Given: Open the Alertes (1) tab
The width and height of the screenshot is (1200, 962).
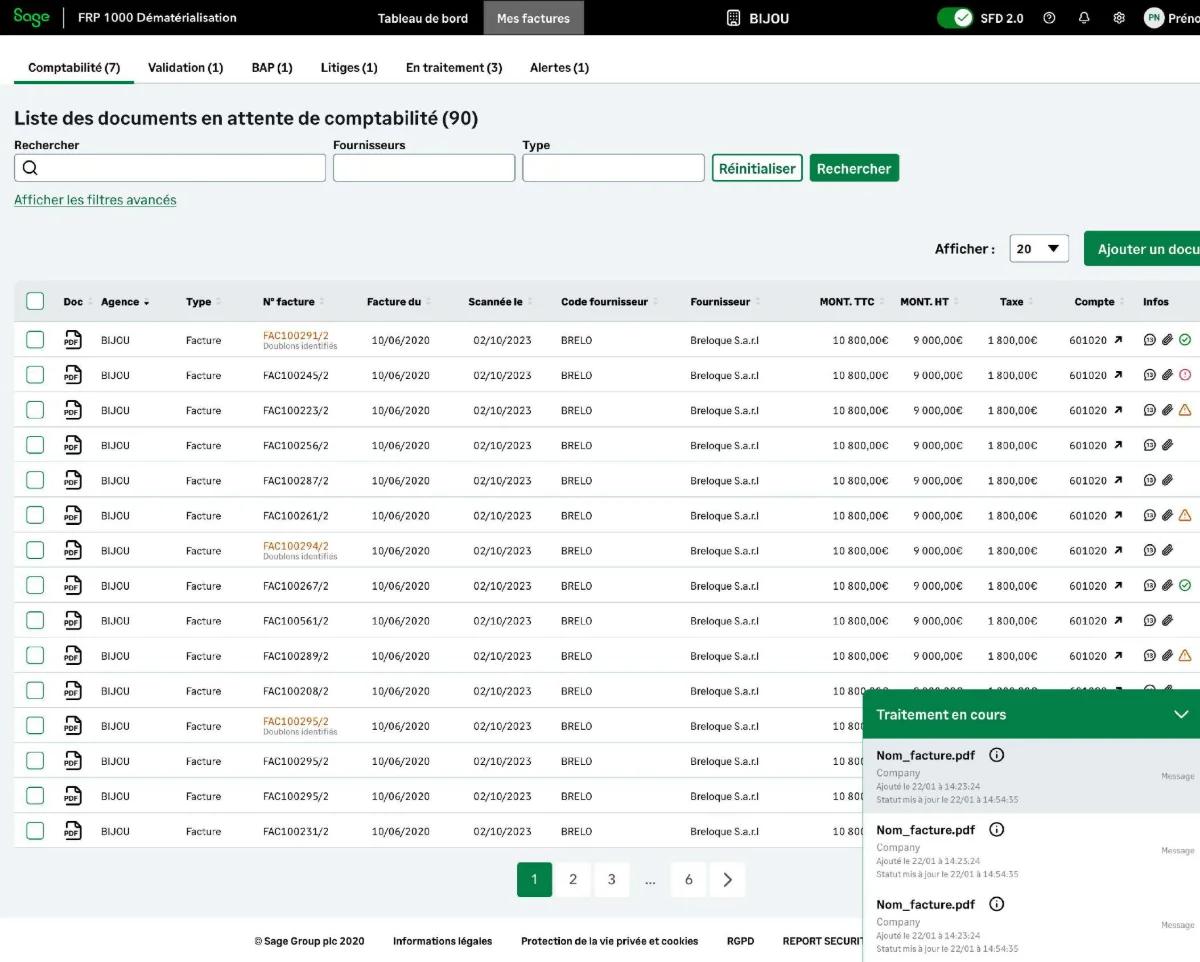Looking at the screenshot, I should click(559, 67).
